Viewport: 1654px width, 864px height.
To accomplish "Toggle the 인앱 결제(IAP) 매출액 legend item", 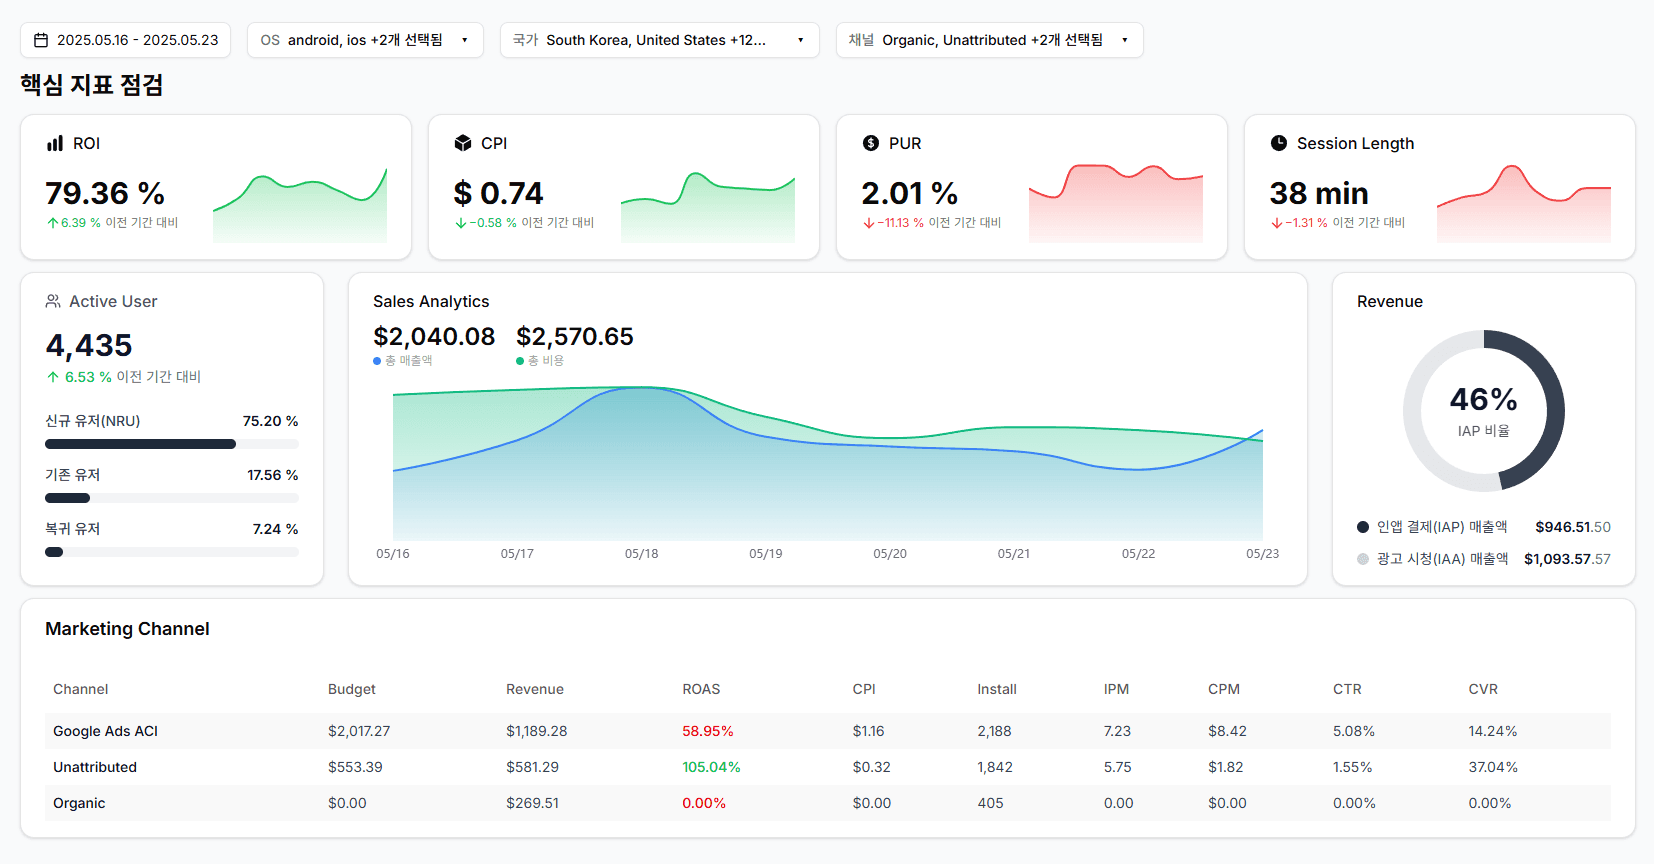I will click(1432, 527).
